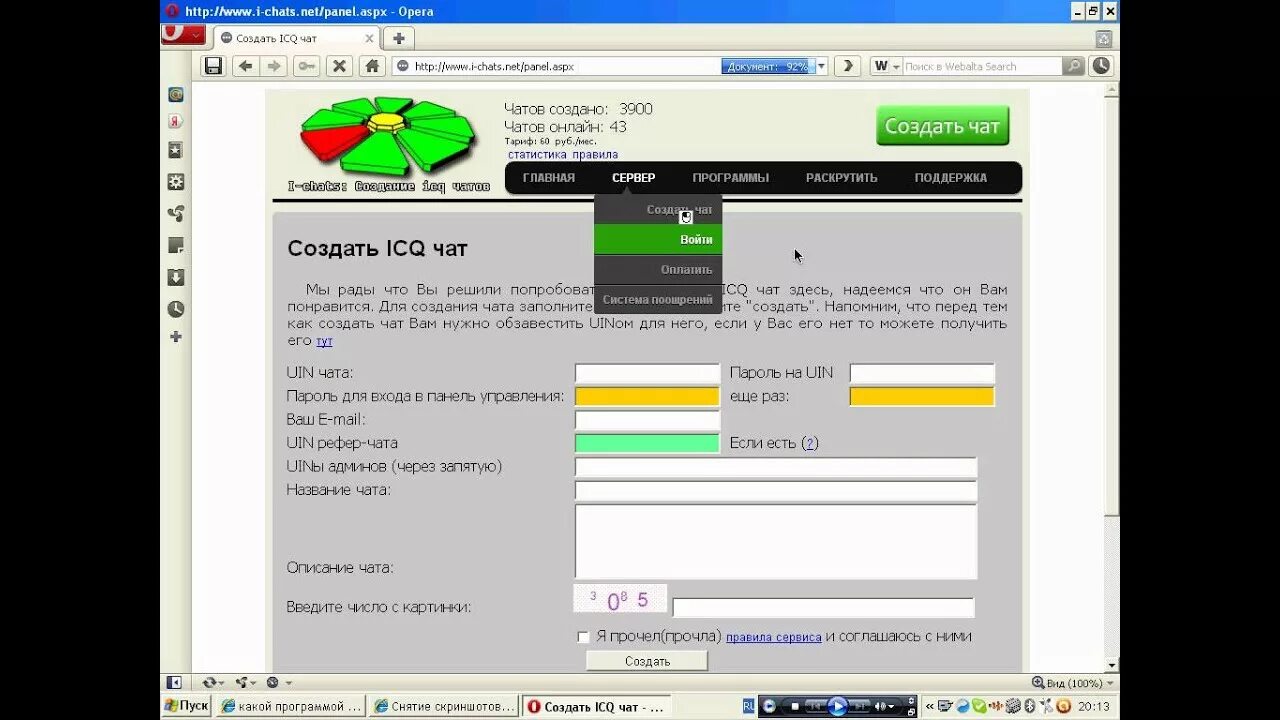Check the 'Я прочел(прочла)' agreement checkbox

pyautogui.click(x=583, y=636)
